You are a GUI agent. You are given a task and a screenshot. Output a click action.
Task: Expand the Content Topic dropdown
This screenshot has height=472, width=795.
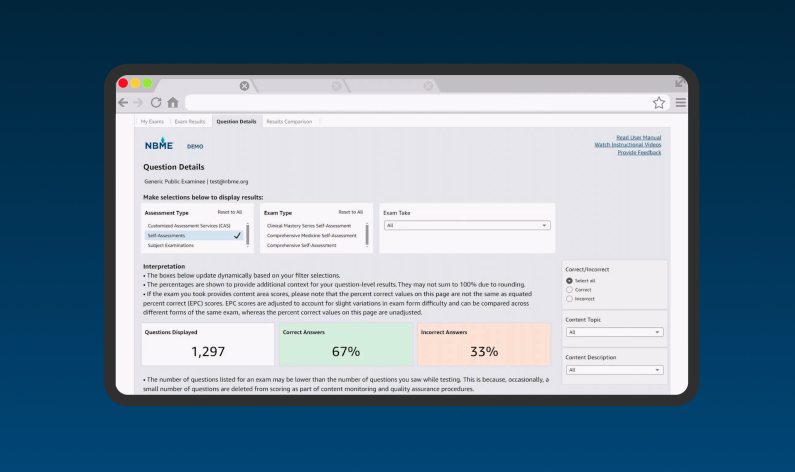[x=615, y=332]
